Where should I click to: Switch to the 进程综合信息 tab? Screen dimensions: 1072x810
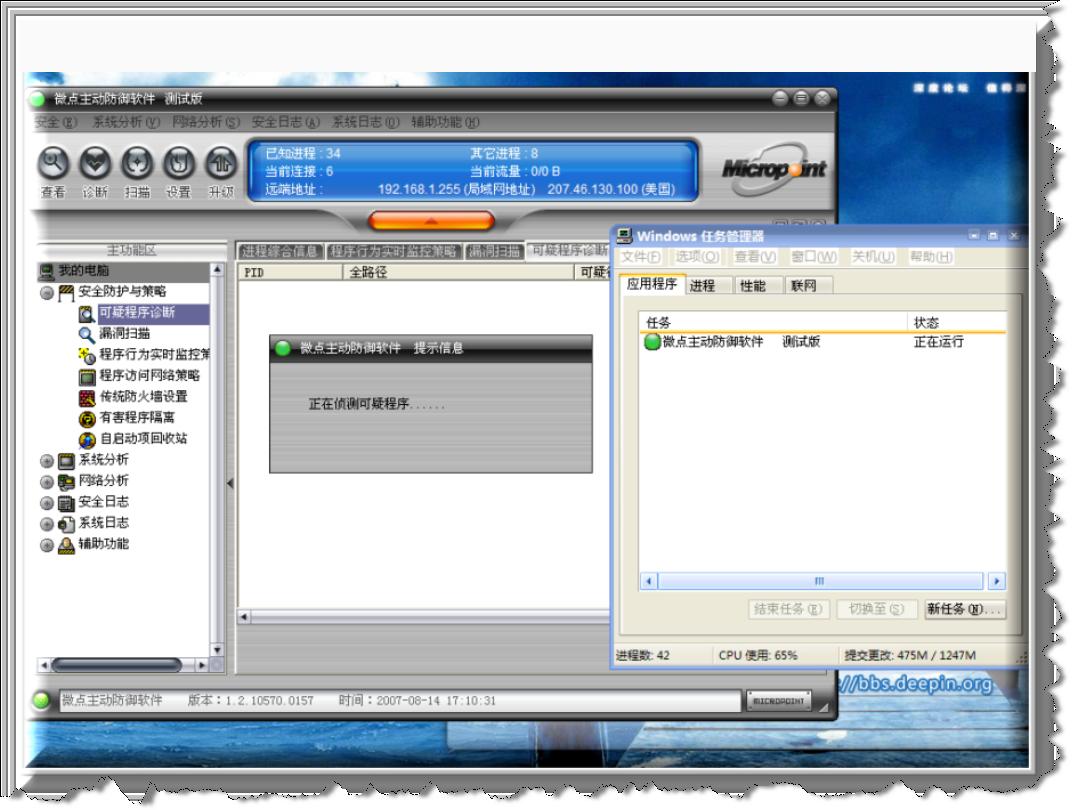coord(280,252)
